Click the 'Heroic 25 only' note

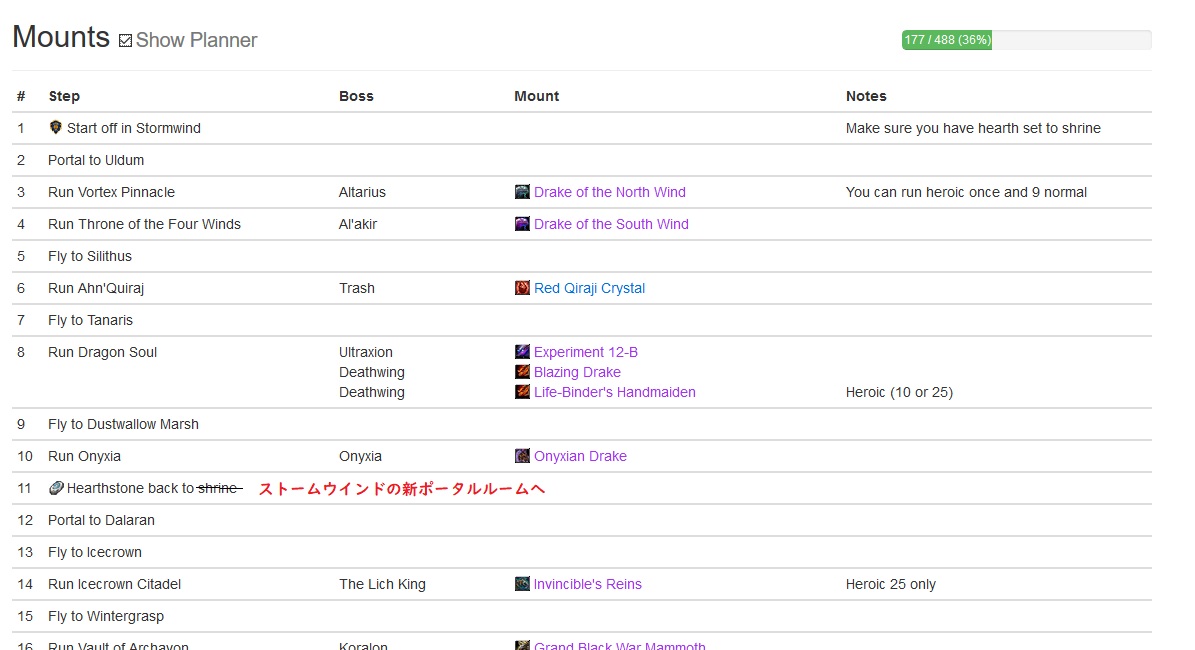(x=890, y=584)
